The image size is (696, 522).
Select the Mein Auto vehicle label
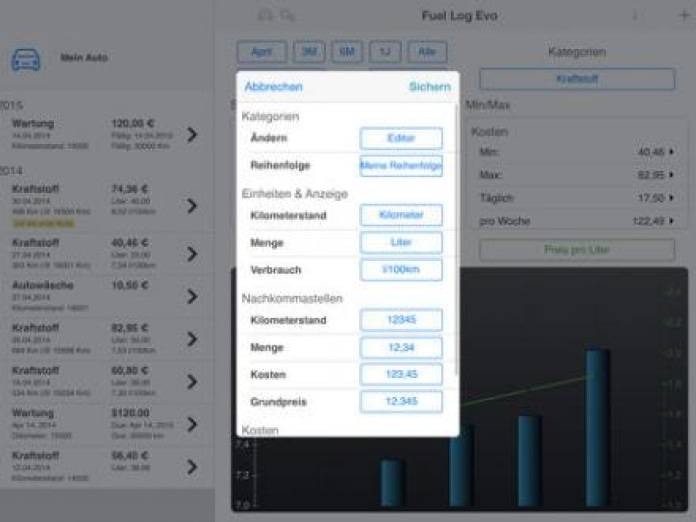pyautogui.click(x=84, y=57)
